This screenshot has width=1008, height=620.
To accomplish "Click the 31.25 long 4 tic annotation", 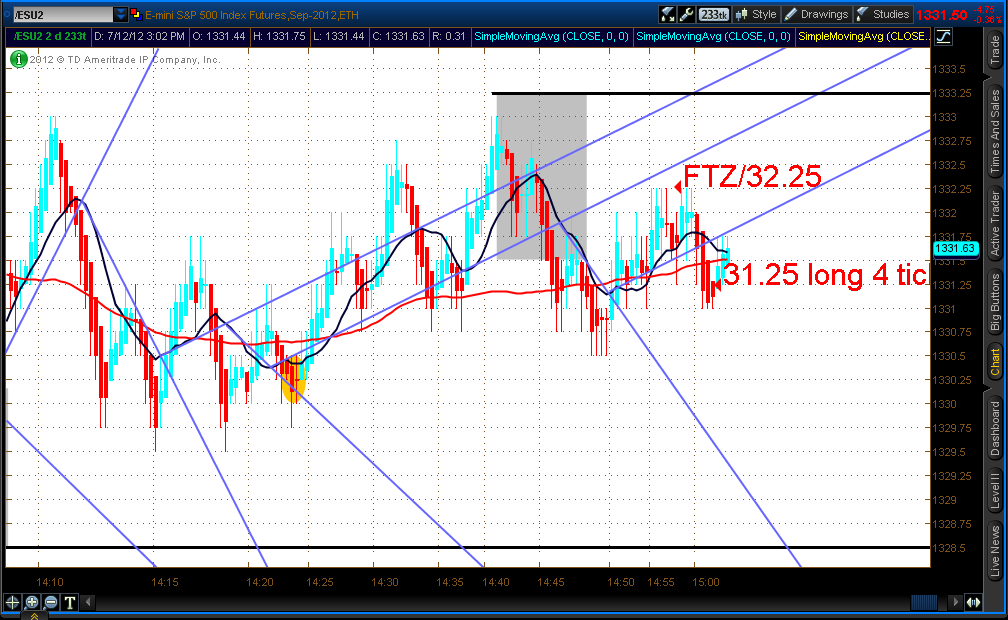I will (x=827, y=275).
